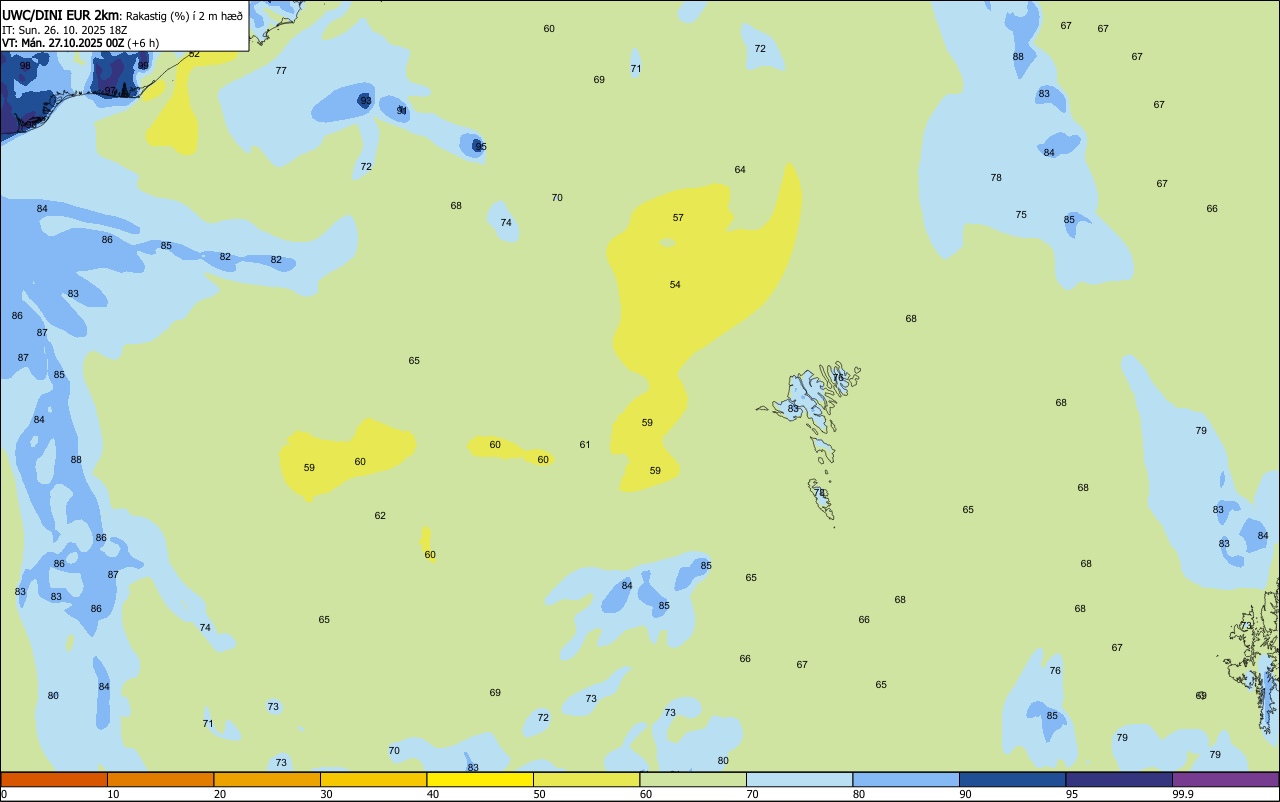The image size is (1280, 802).
Task: Click the 98 humidity value
Action: [x=25, y=65]
